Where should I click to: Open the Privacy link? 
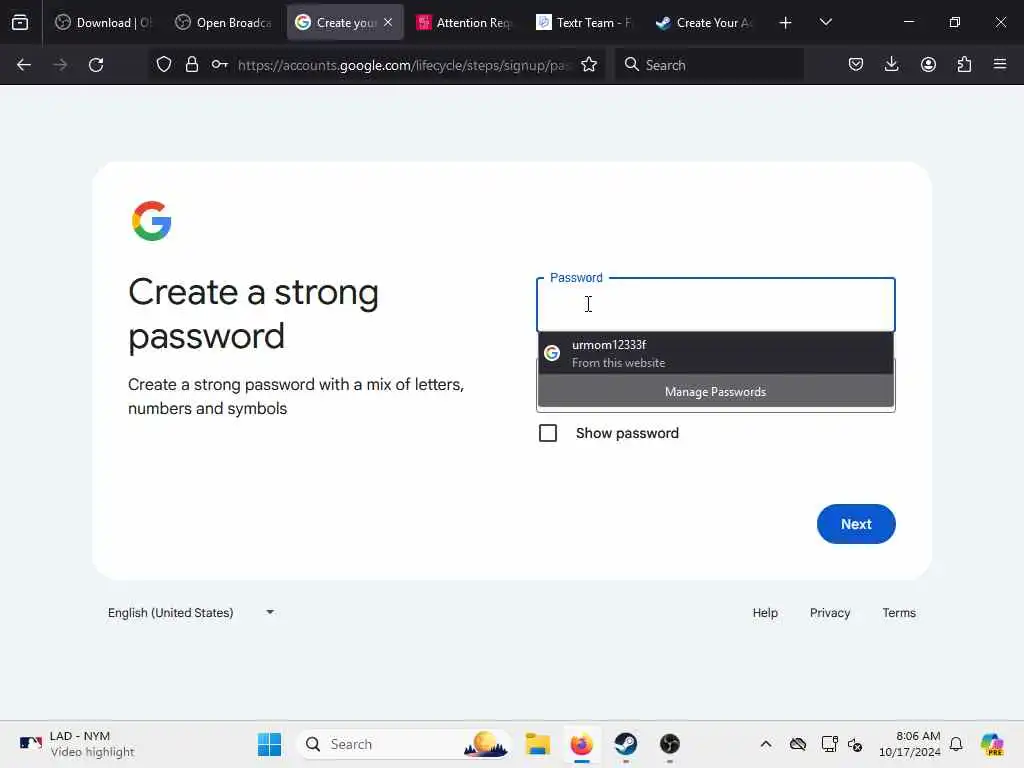click(829, 613)
